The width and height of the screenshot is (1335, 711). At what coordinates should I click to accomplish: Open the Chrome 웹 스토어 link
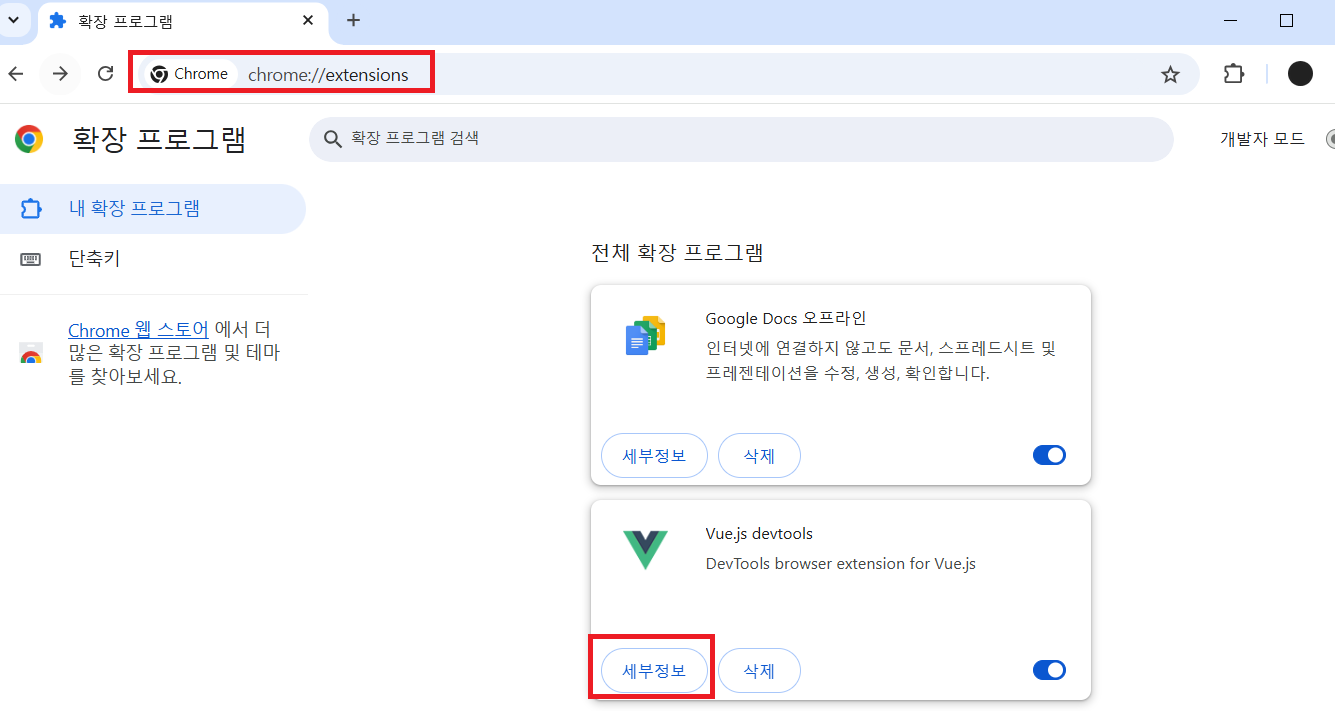pyautogui.click(x=138, y=330)
